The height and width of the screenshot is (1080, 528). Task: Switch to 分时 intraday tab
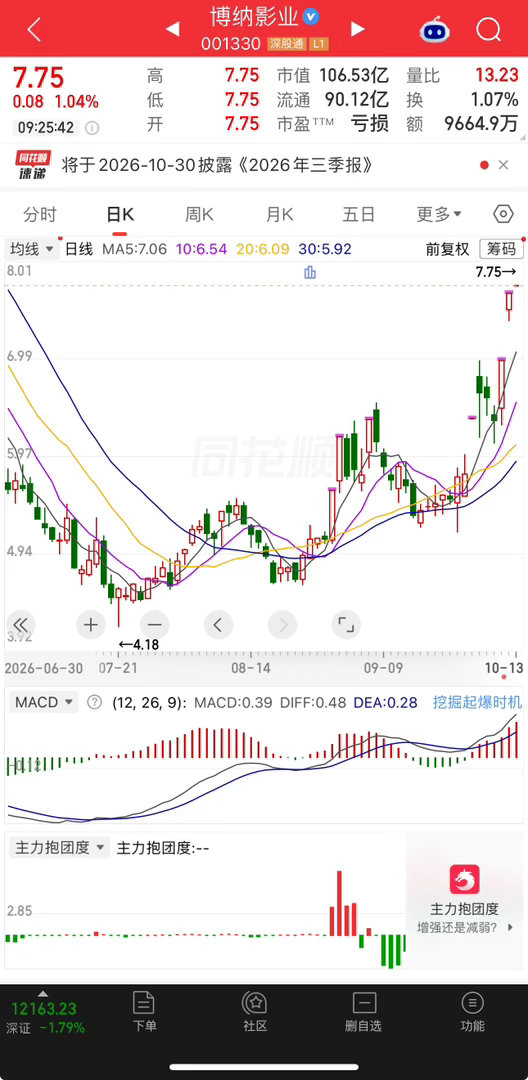coord(40,214)
